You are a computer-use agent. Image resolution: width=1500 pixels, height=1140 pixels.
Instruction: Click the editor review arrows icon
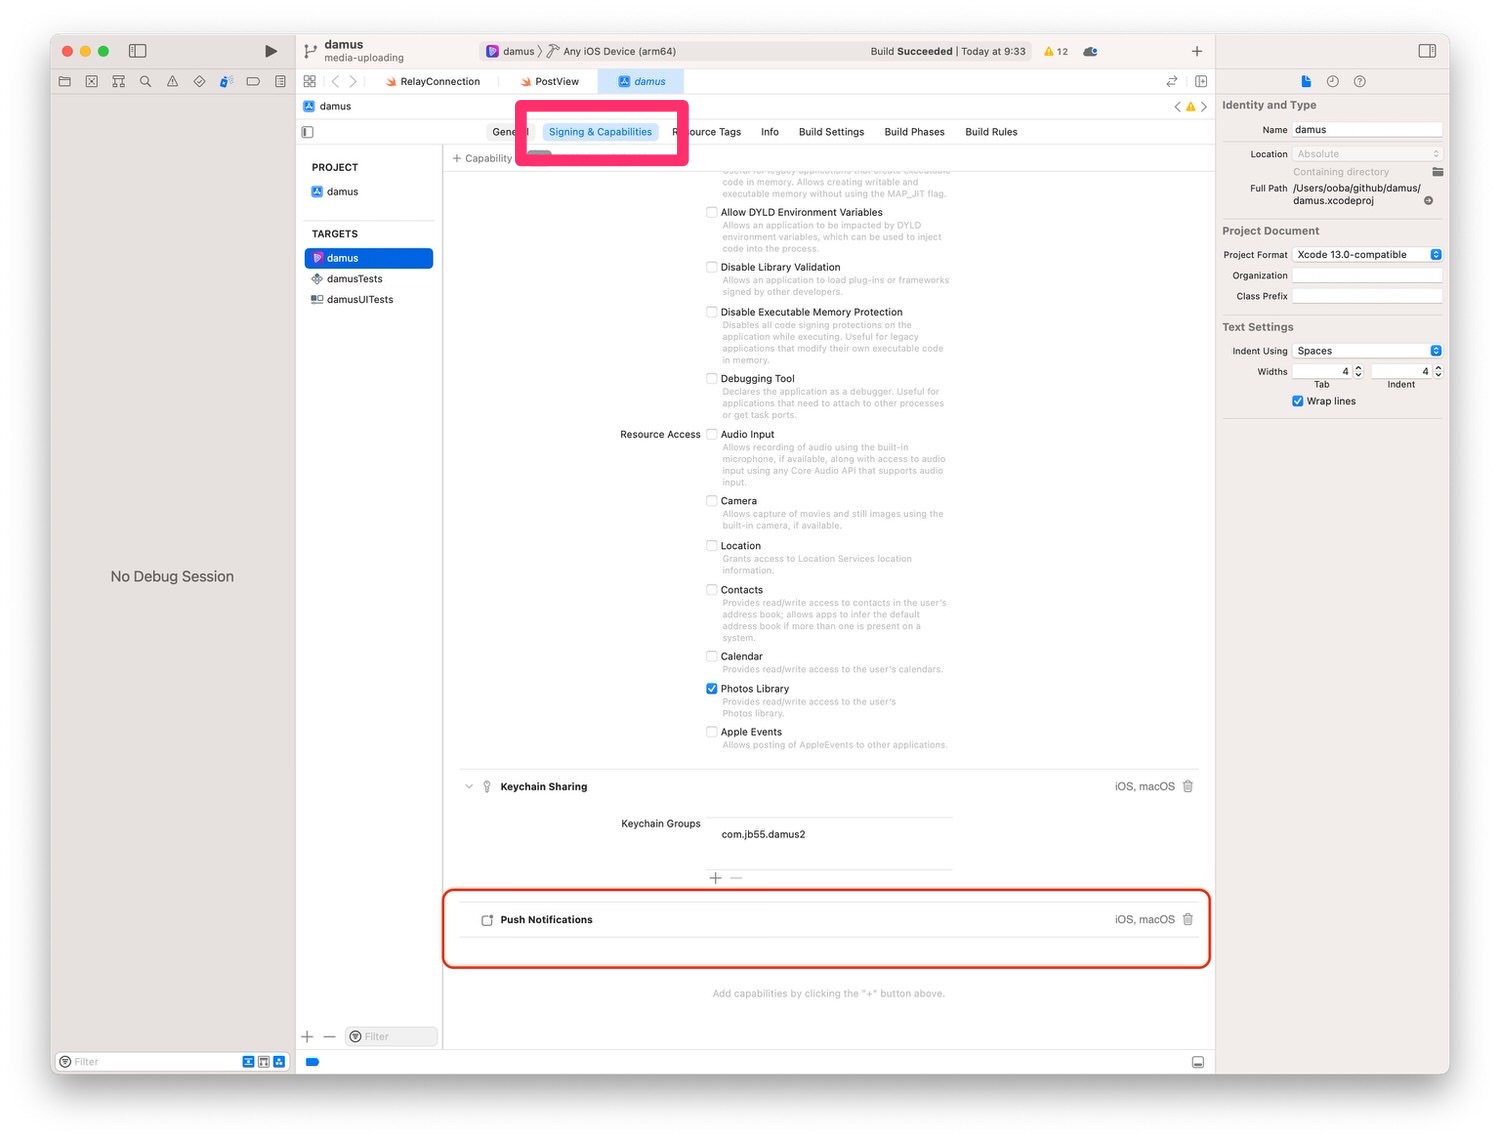(x=1172, y=82)
